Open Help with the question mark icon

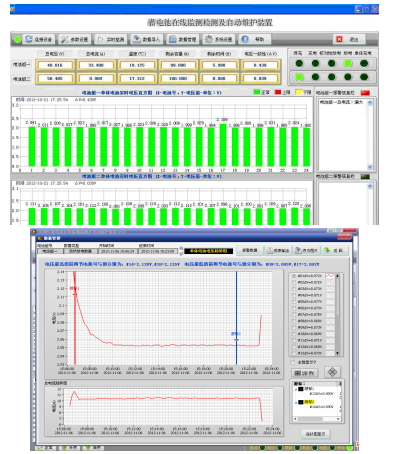pos(245,39)
